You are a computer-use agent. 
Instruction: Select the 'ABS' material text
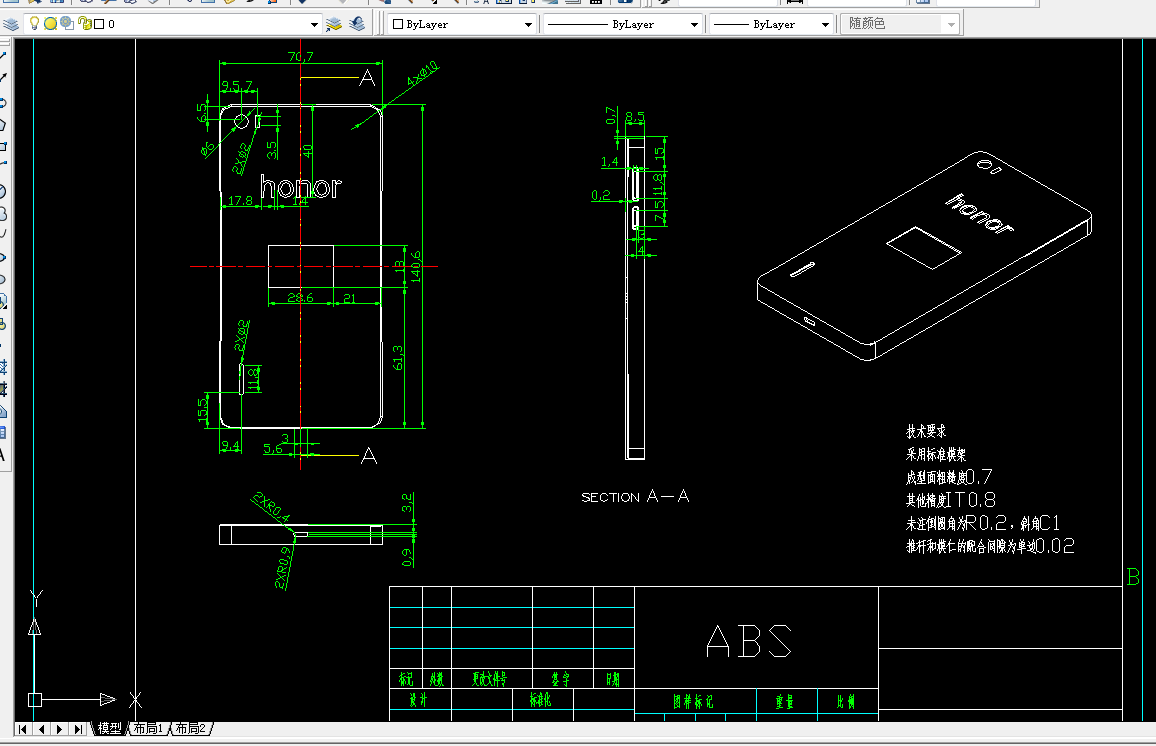tap(749, 641)
